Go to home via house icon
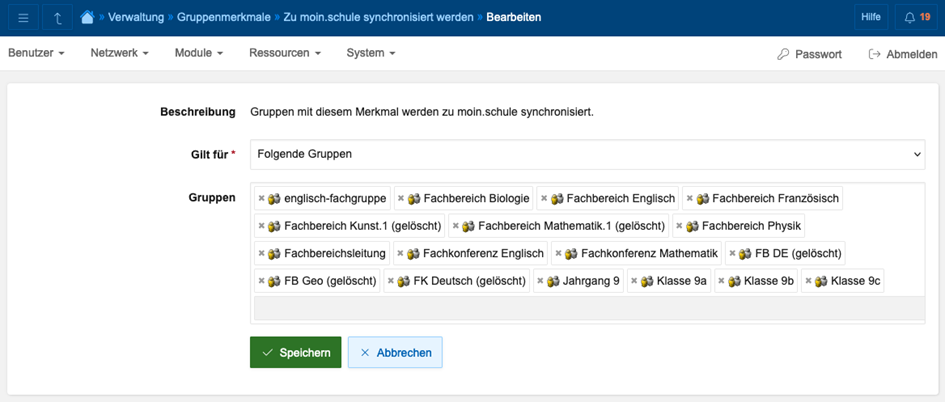This screenshot has width=945, height=402. pos(88,18)
